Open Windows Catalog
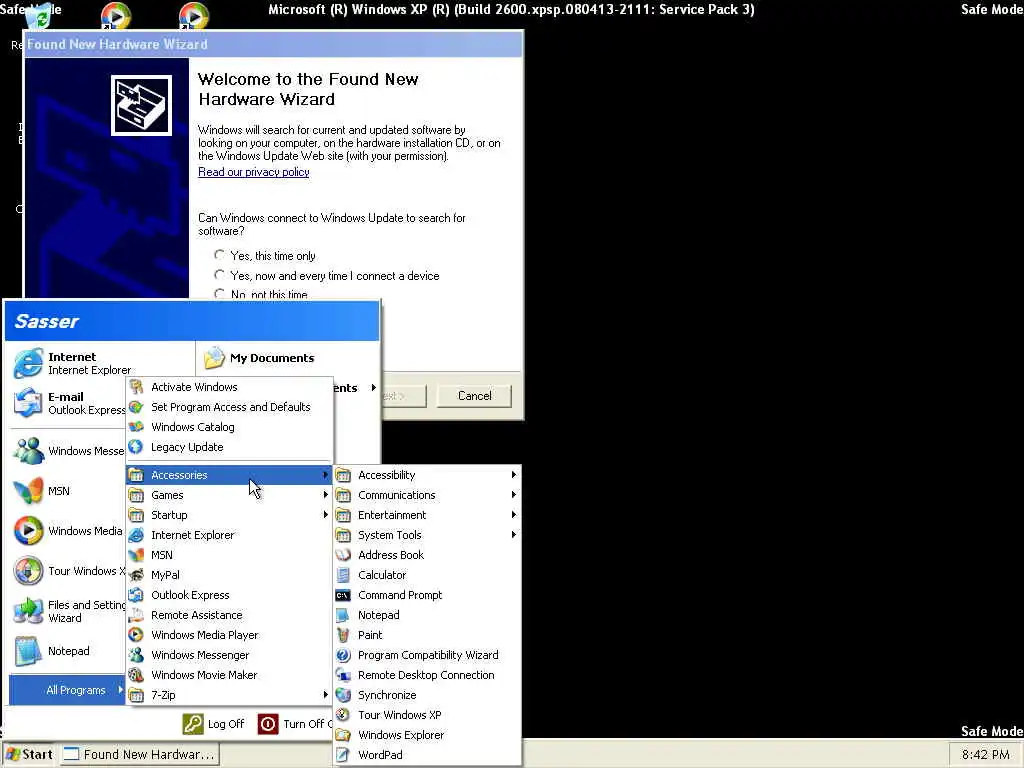The width and height of the screenshot is (1024, 768). (x=229, y=426)
